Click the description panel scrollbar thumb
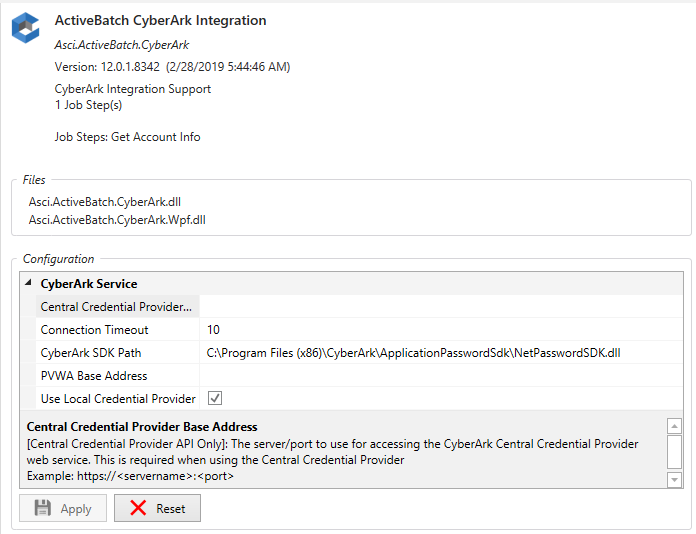The height and width of the screenshot is (534, 696). click(x=675, y=450)
